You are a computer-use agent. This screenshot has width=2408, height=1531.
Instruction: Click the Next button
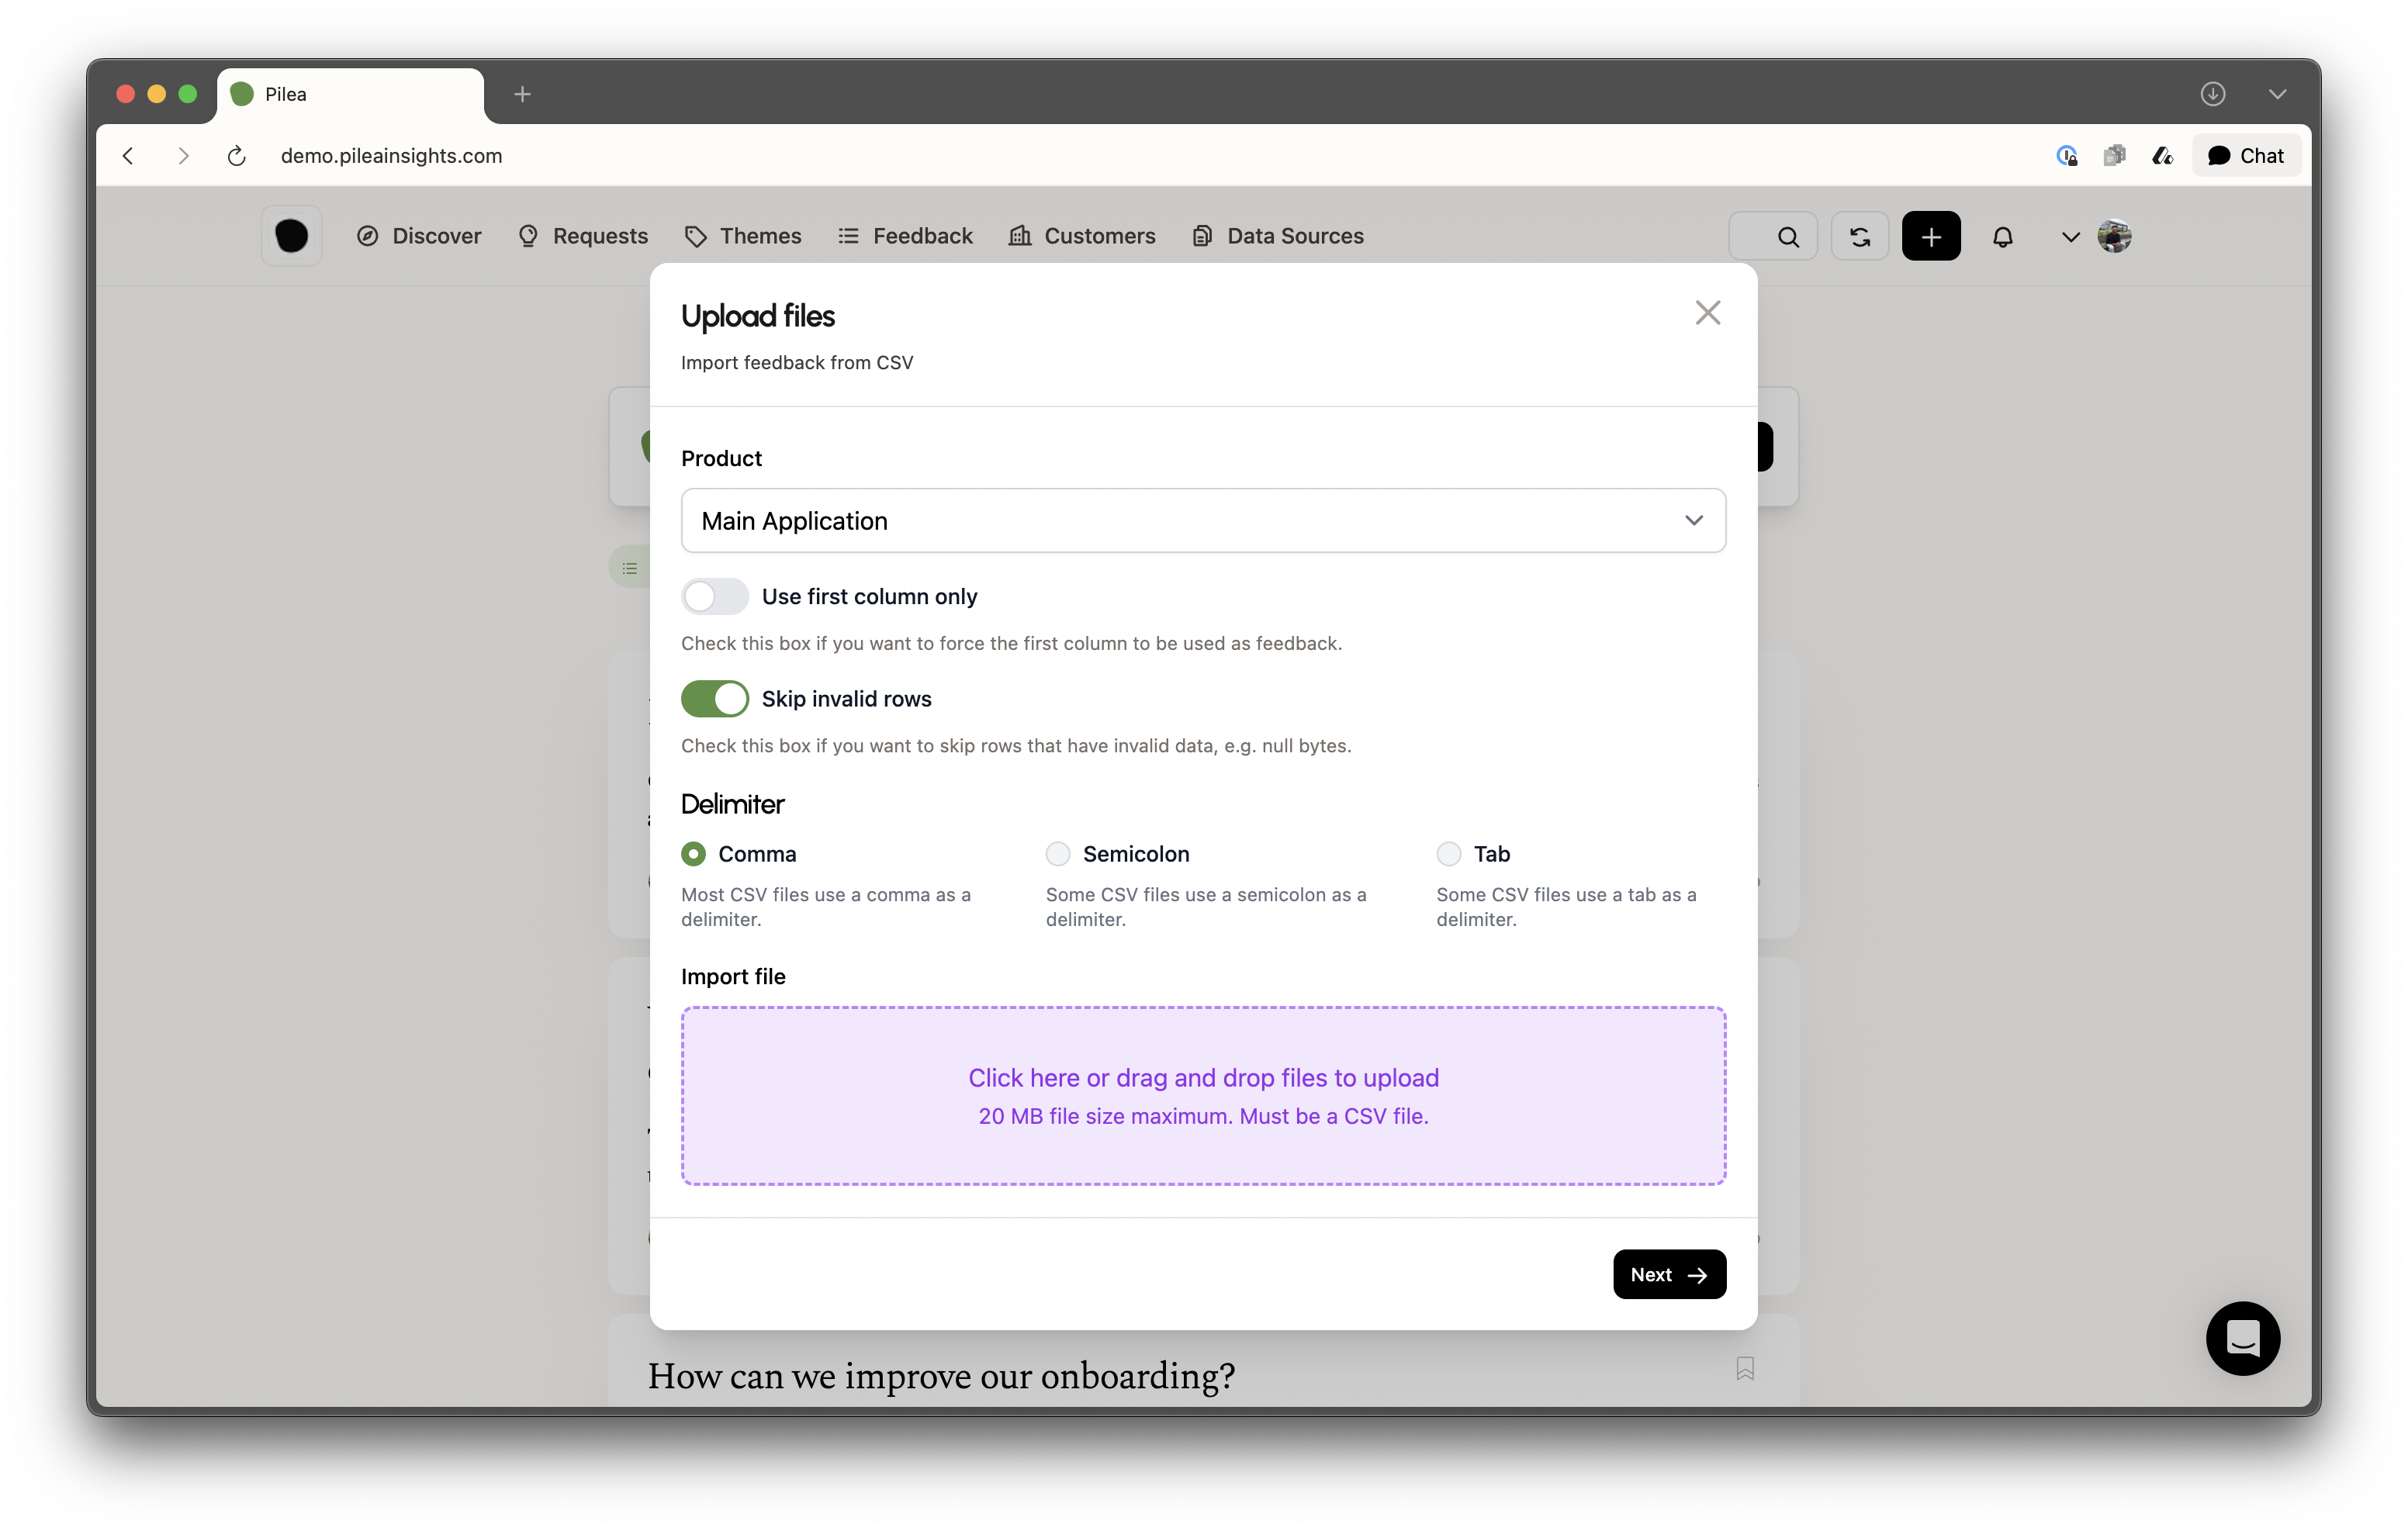pyautogui.click(x=1668, y=1274)
